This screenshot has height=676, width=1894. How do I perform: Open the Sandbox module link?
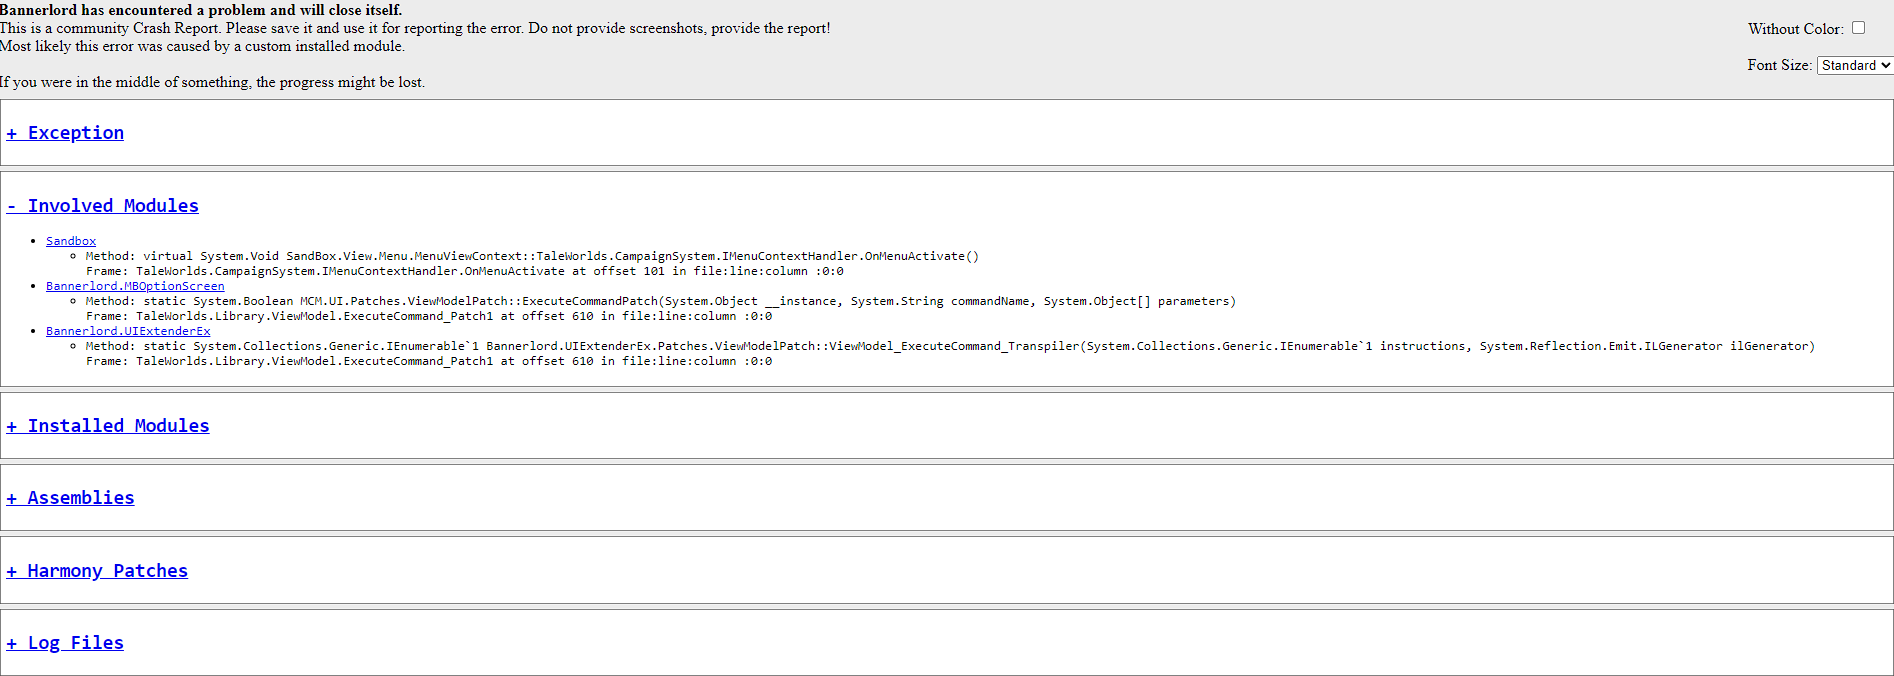point(71,241)
